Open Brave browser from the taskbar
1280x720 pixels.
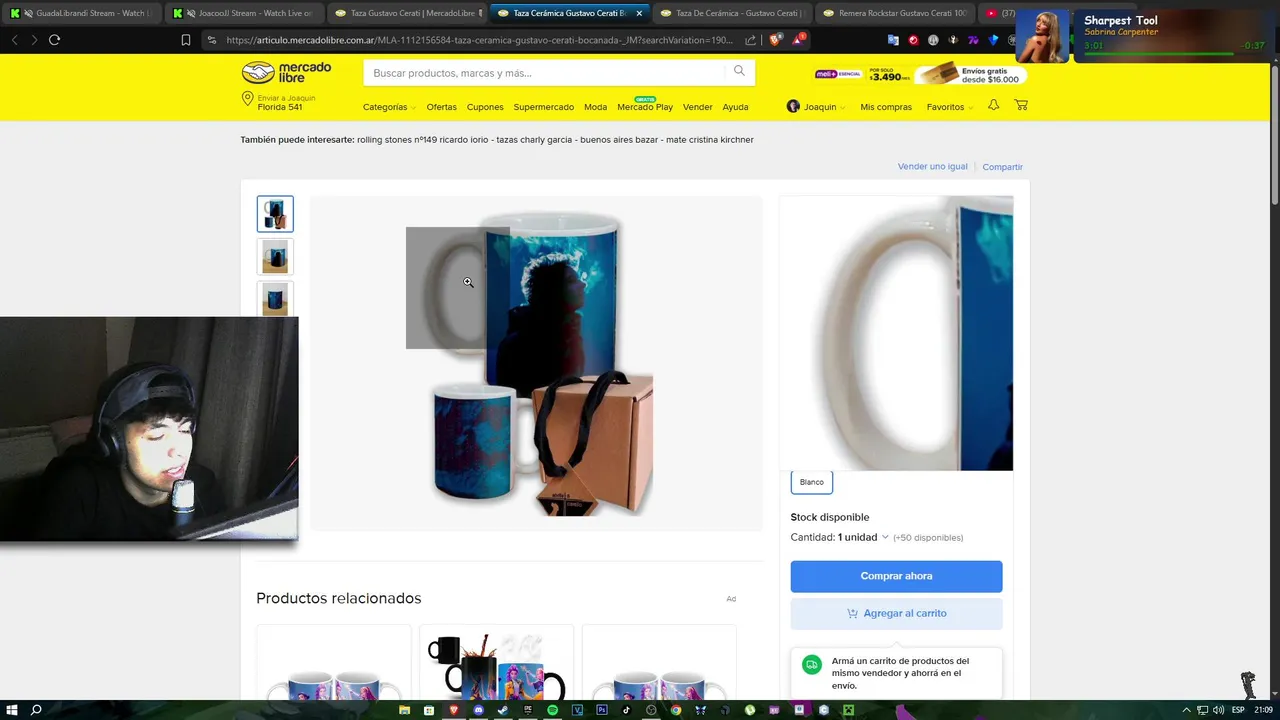tap(454, 710)
